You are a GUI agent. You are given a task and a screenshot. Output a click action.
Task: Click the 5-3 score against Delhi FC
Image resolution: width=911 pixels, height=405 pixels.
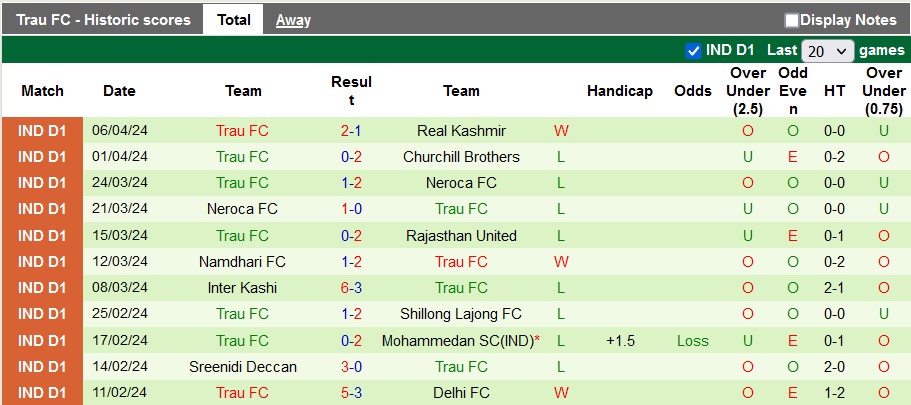point(351,393)
